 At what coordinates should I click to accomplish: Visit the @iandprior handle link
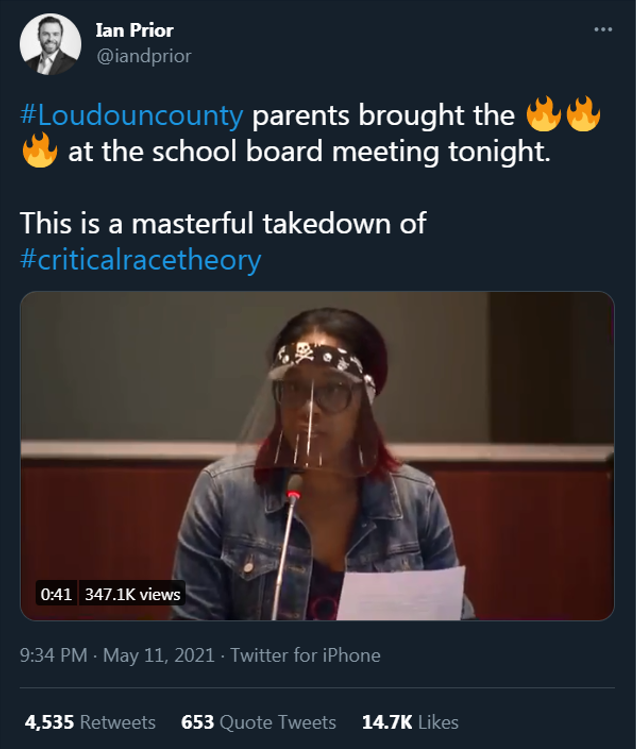pos(141,56)
